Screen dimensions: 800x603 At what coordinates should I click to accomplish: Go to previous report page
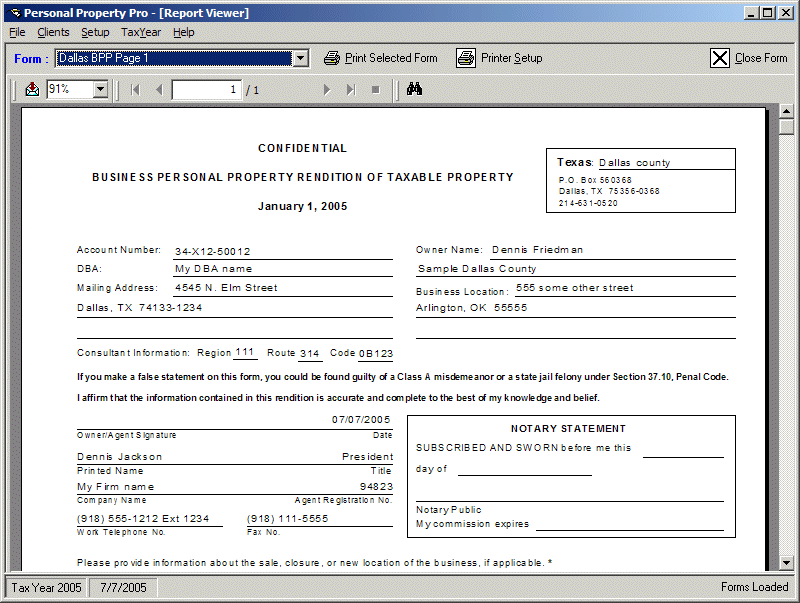point(159,90)
